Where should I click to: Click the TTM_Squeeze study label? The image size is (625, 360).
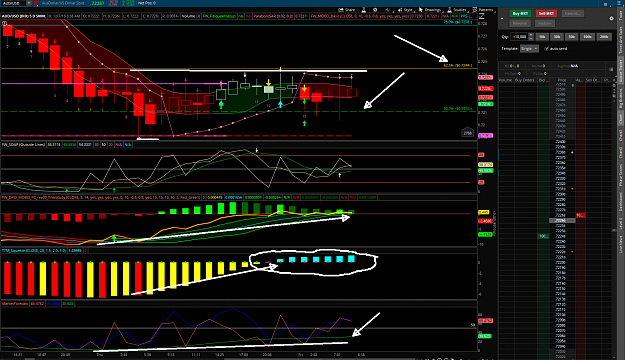point(34,251)
